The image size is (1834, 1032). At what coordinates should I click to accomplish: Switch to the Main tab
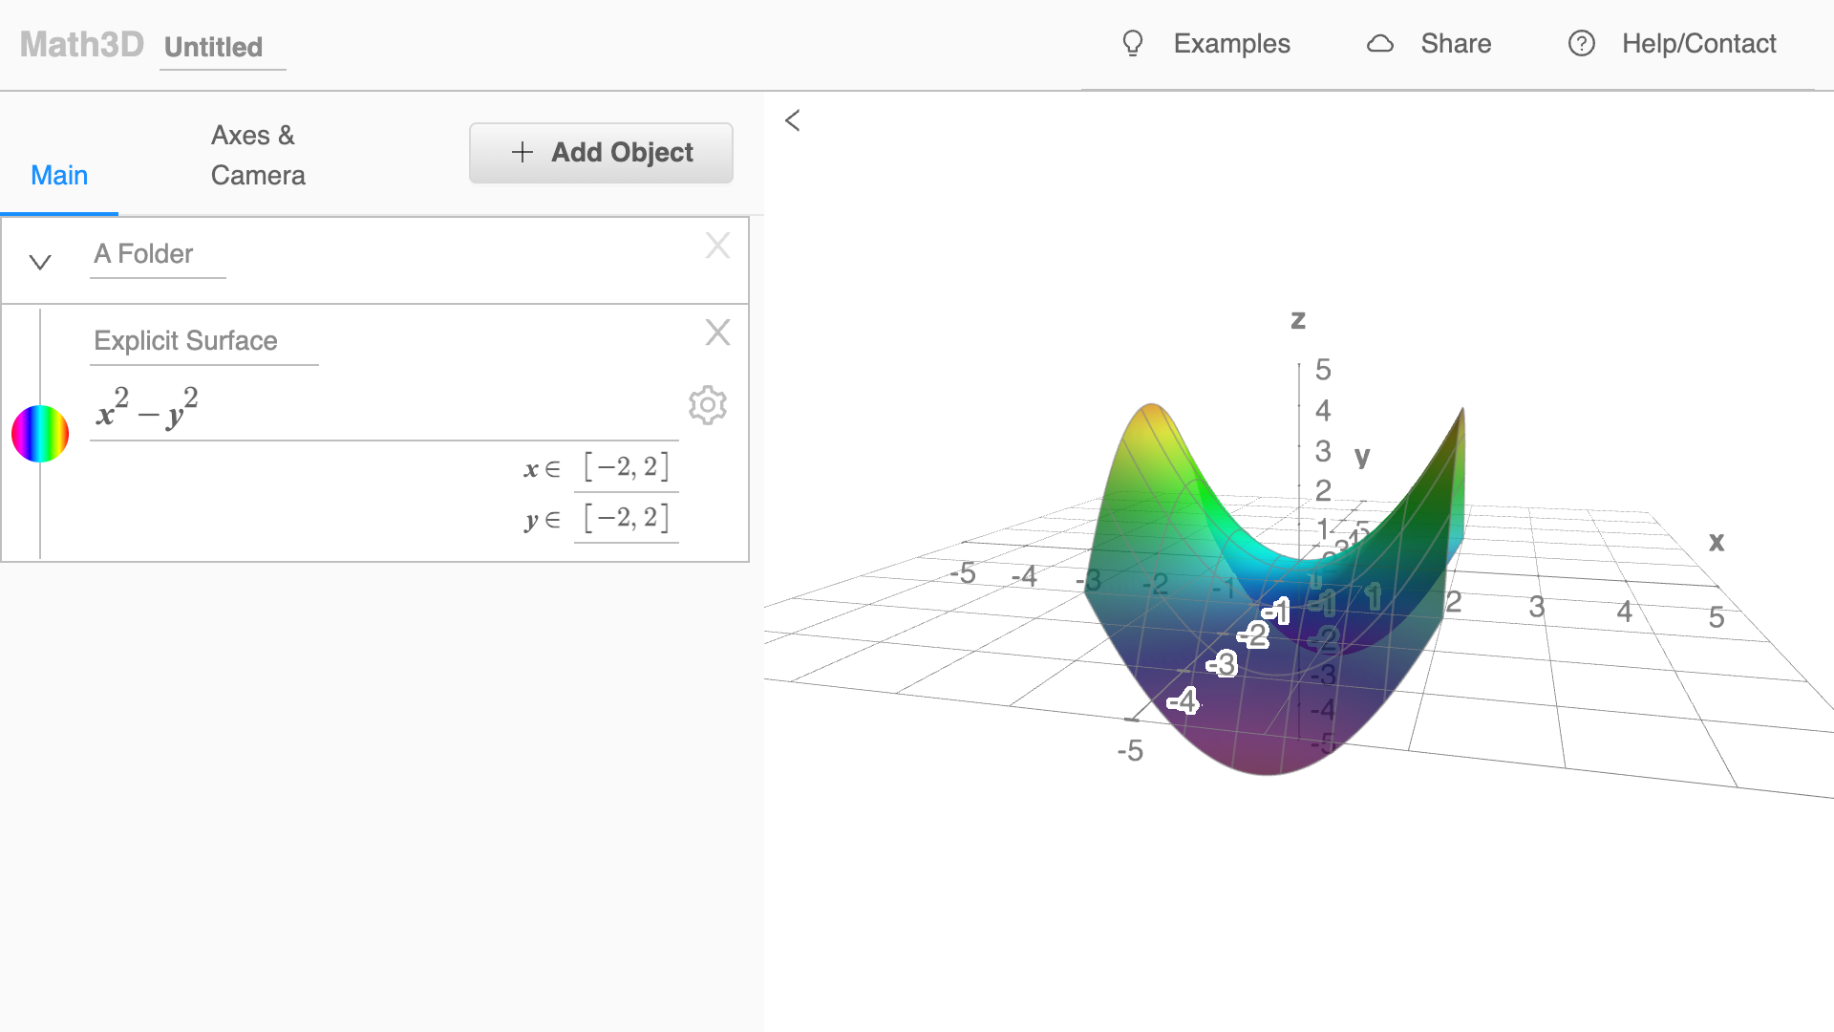pos(59,175)
